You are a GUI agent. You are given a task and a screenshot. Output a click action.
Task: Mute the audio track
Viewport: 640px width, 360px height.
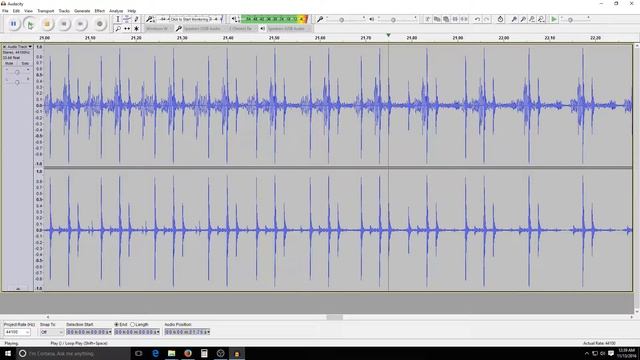(9, 63)
